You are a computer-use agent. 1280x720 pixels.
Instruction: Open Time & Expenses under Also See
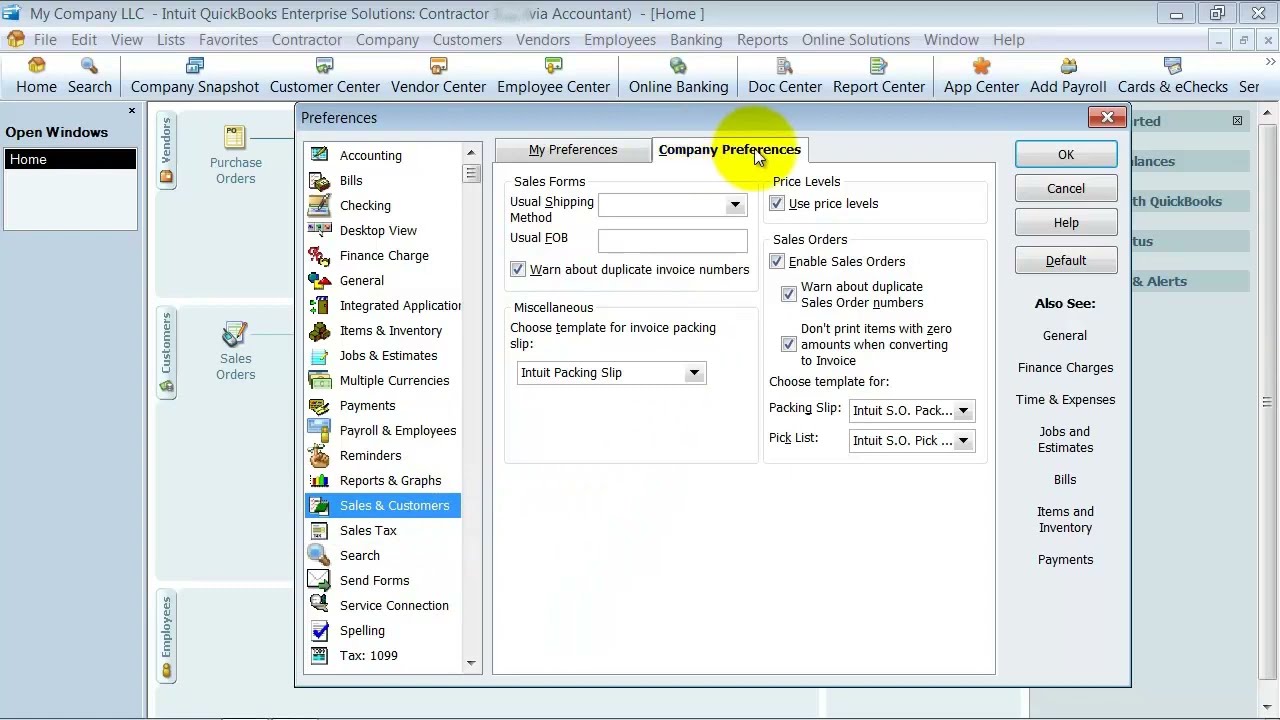tap(1065, 400)
